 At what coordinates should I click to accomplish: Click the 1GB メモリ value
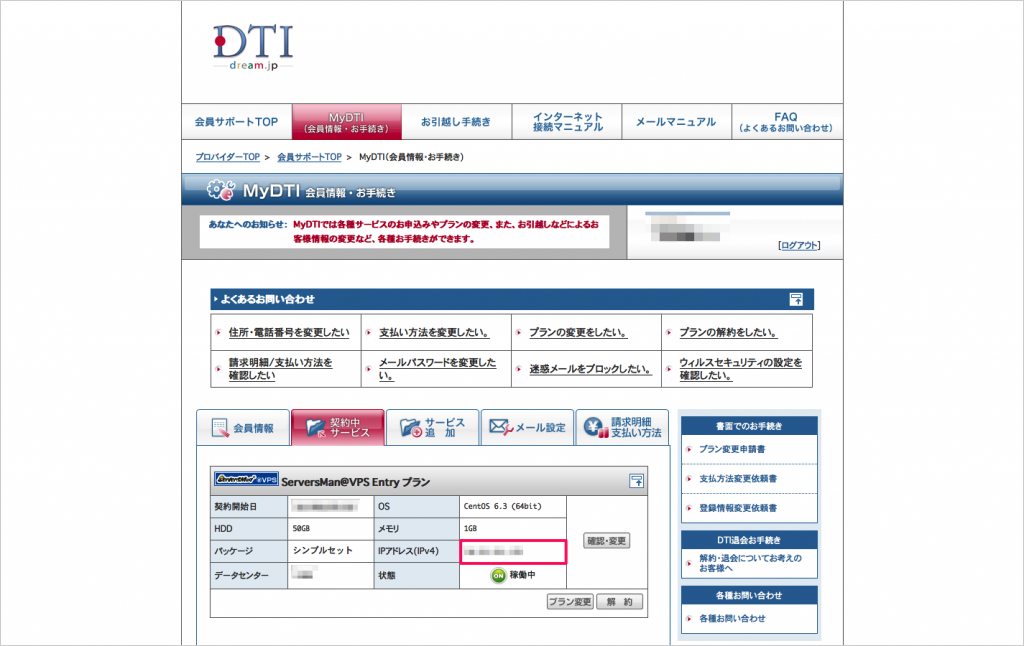pyautogui.click(x=470, y=528)
